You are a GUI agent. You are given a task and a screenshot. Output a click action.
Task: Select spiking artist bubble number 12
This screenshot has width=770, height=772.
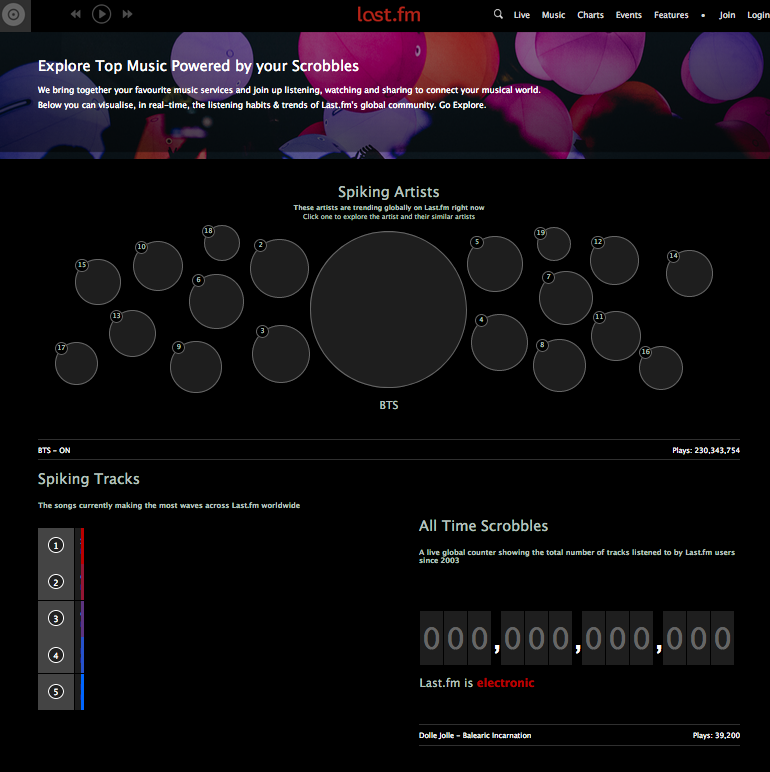tap(614, 260)
